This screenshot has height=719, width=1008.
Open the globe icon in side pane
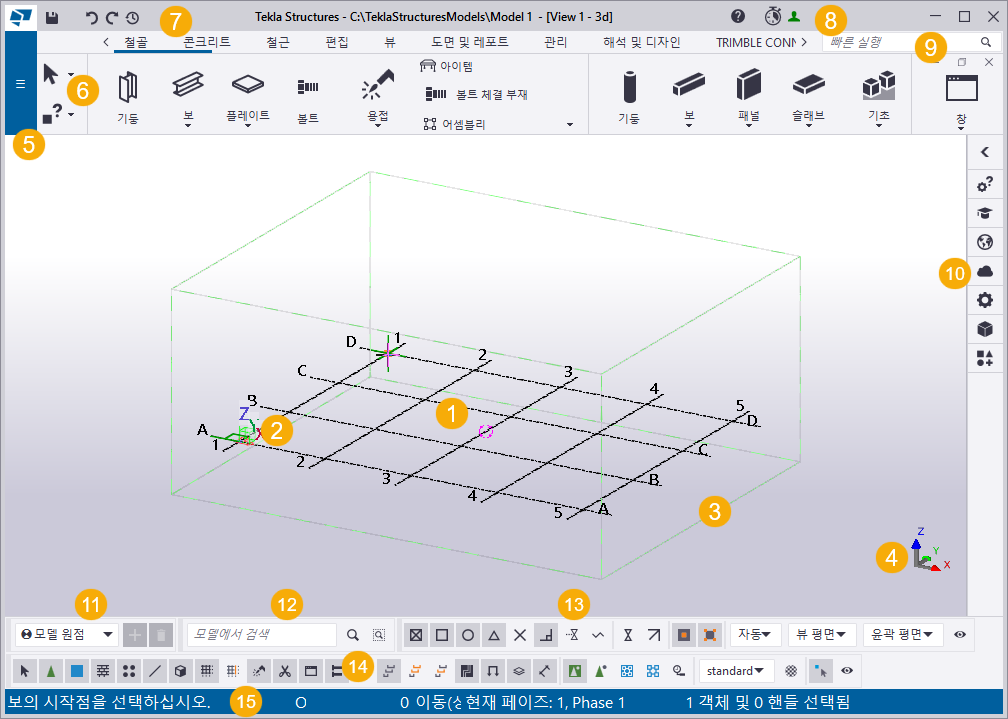tap(985, 242)
